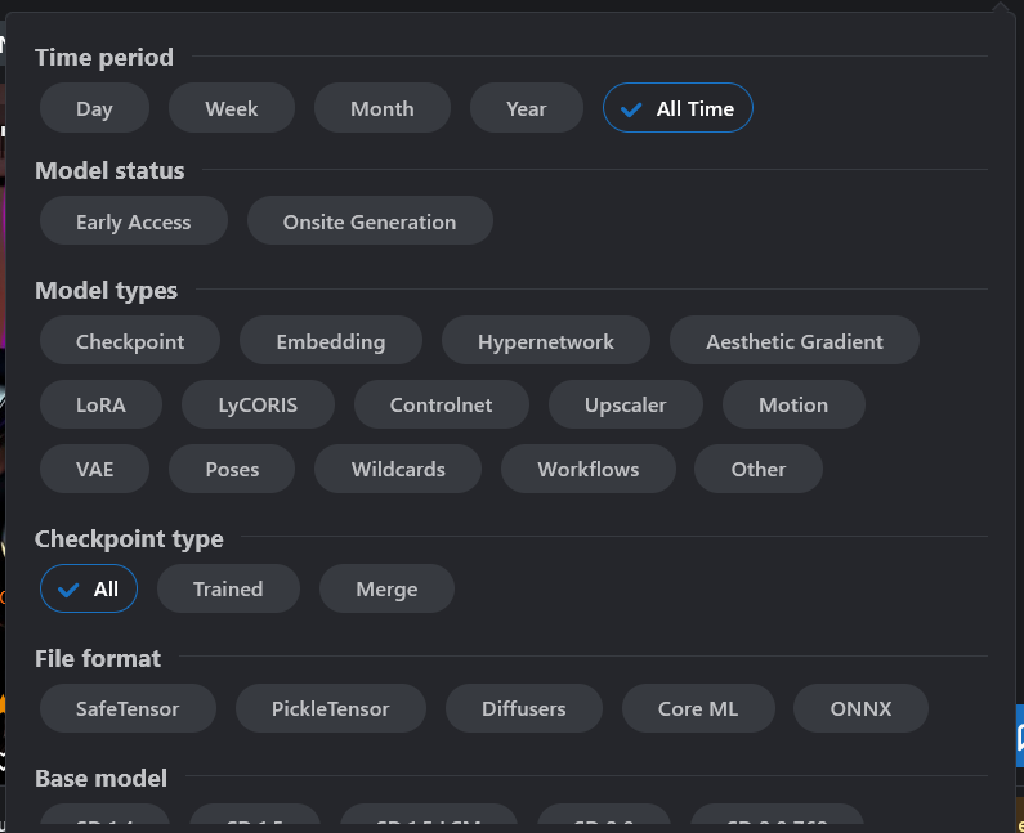Switch time period to Month
1024x833 pixels.
(382, 107)
